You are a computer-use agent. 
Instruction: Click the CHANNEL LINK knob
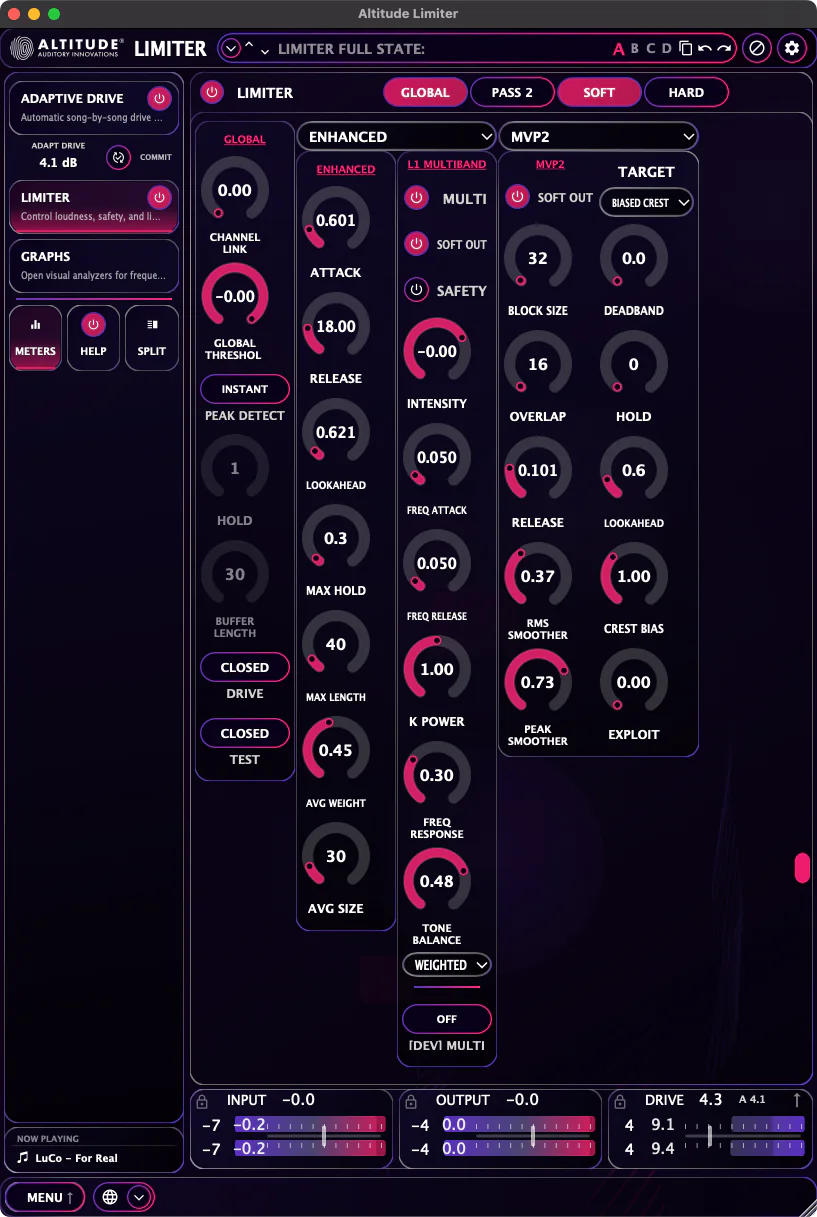tap(235, 190)
